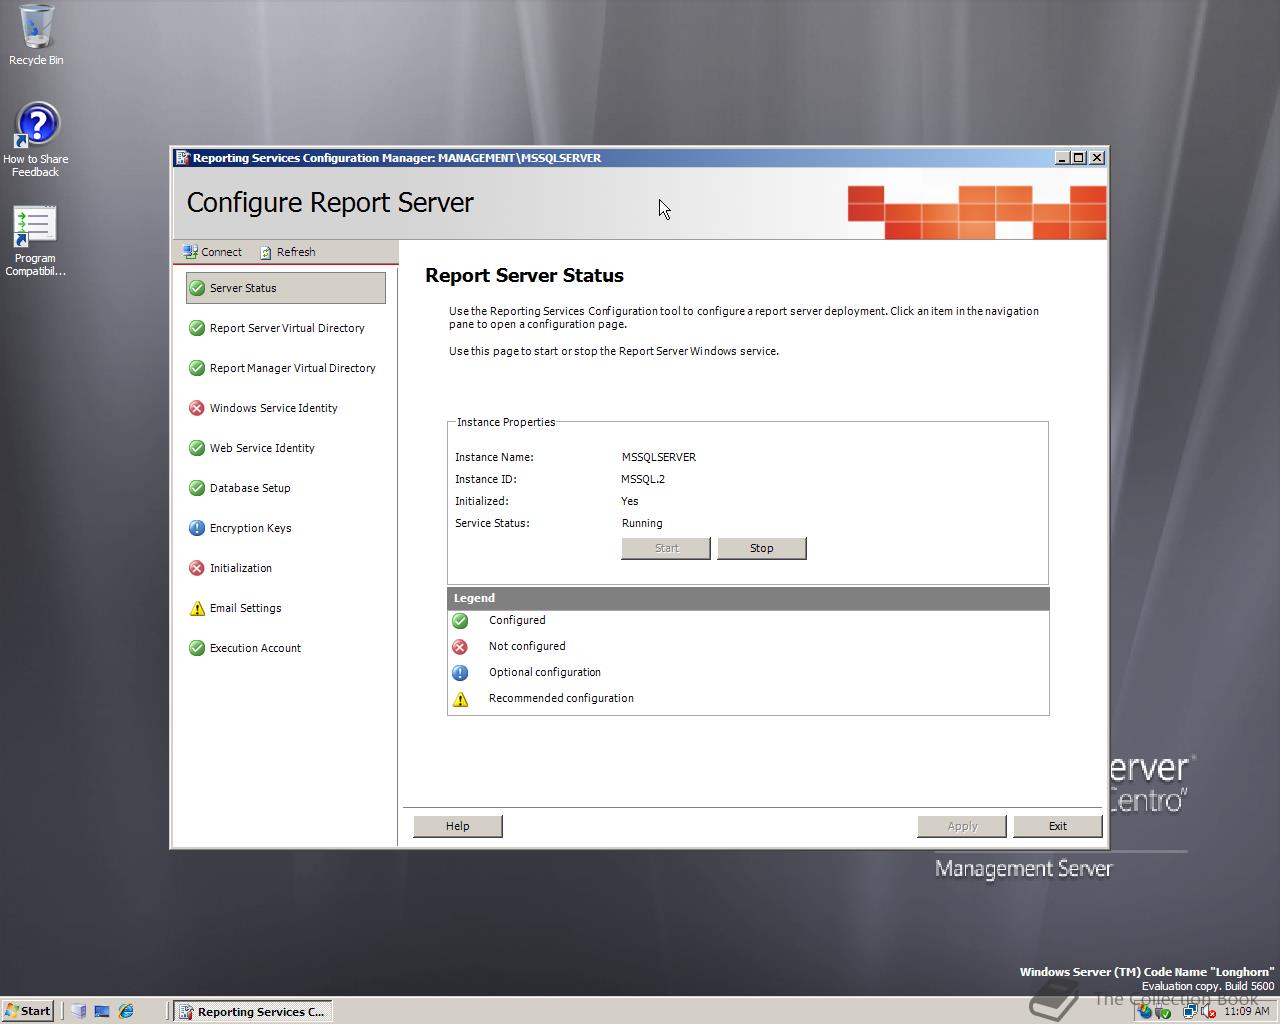Click the network icon in system tray
Image resolution: width=1280 pixels, height=1024 pixels.
click(1190, 1011)
